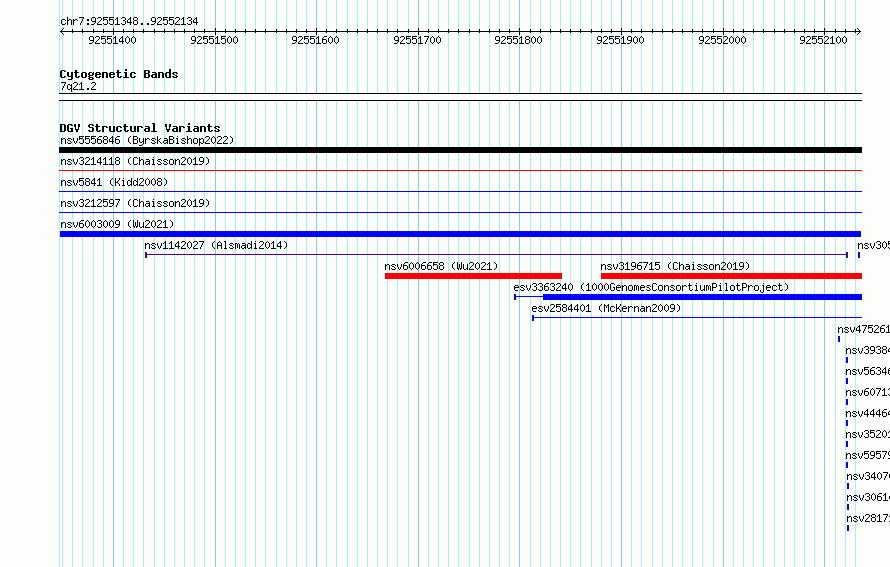This screenshot has height=567, width=890.
Task: Click the red nsv6006658 variant bar
Action: point(473,276)
